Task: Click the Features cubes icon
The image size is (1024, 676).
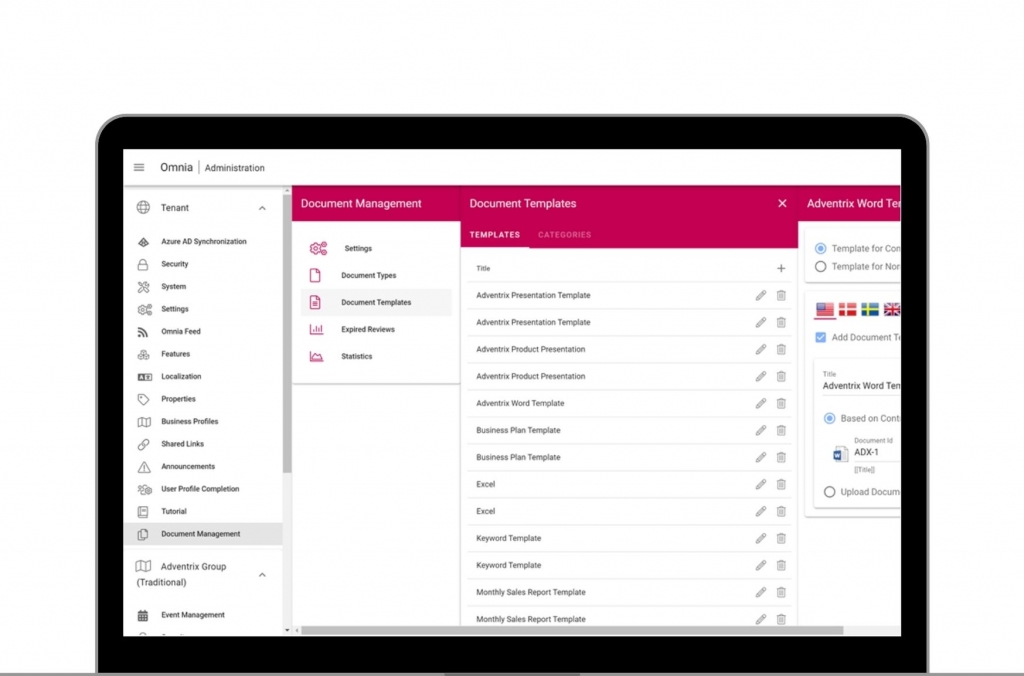Action: click(144, 354)
